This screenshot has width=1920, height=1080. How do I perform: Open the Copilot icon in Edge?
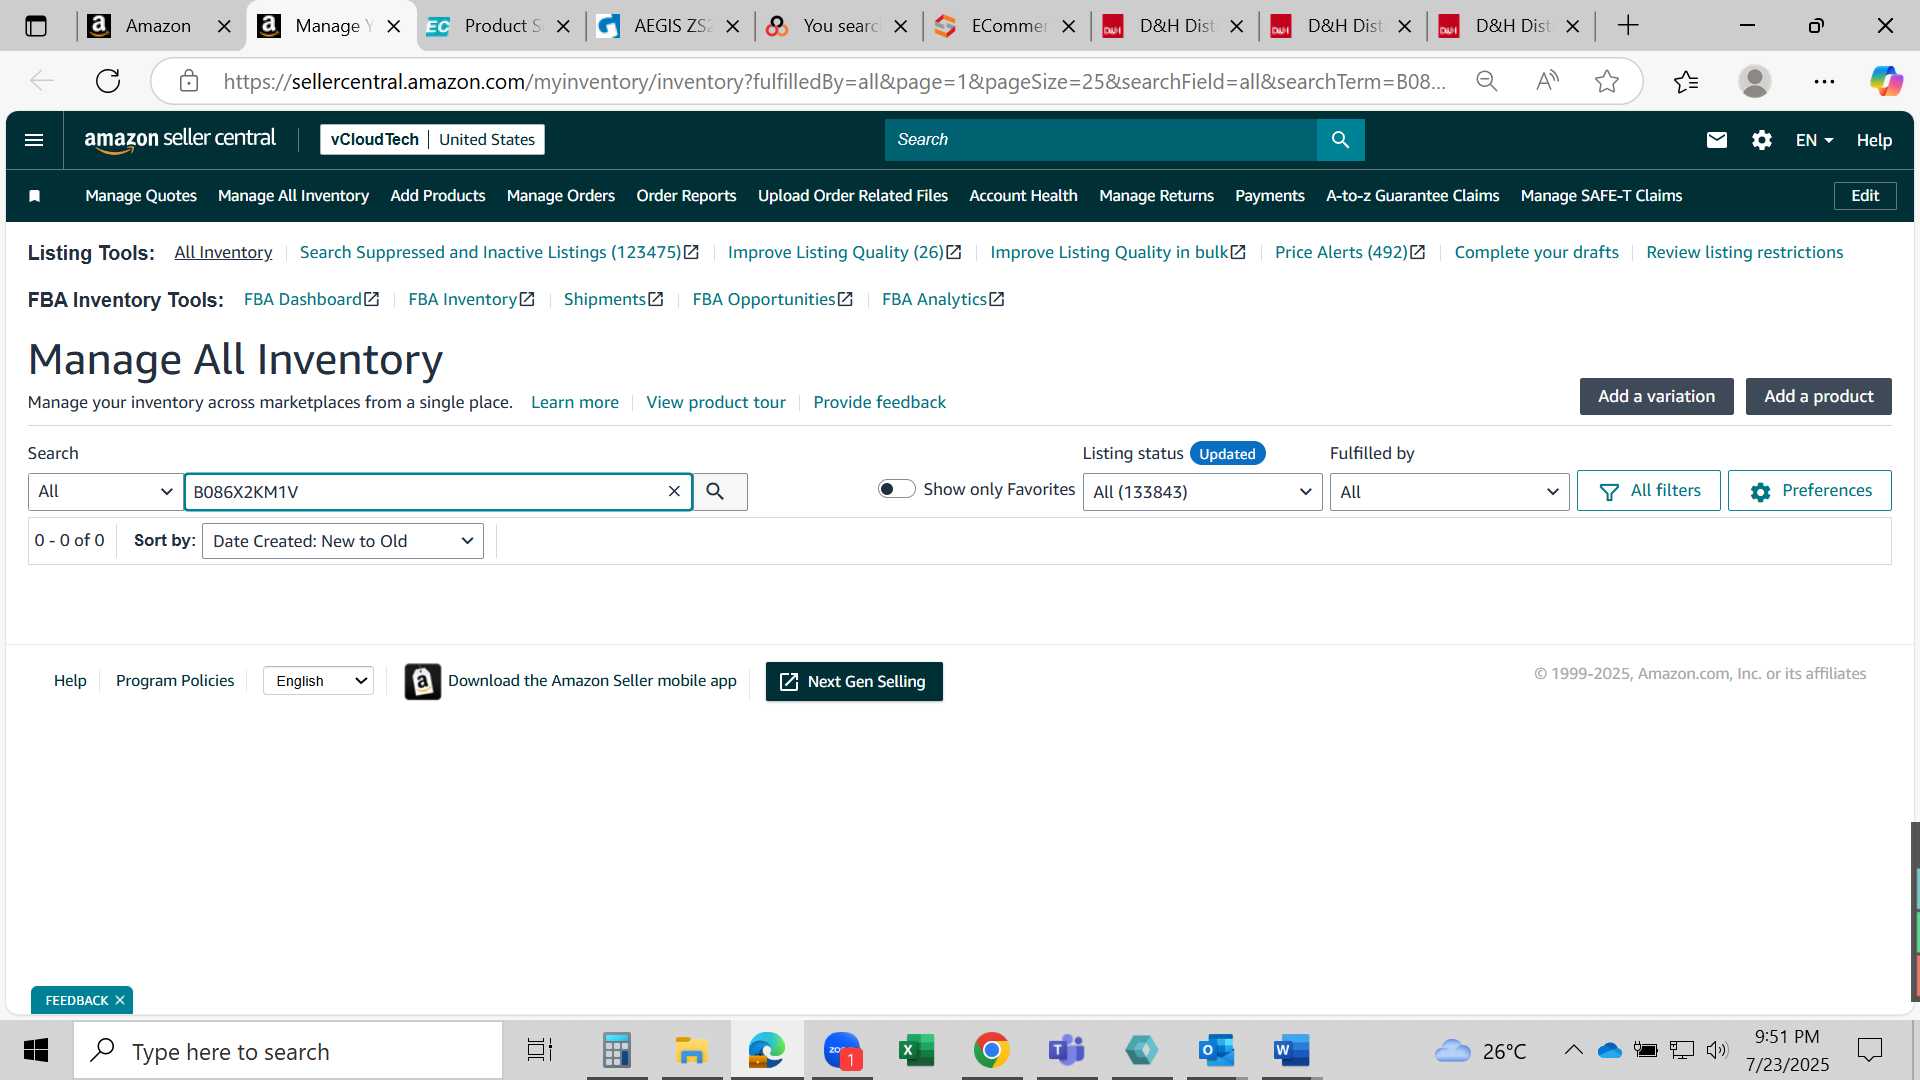pyautogui.click(x=1886, y=81)
